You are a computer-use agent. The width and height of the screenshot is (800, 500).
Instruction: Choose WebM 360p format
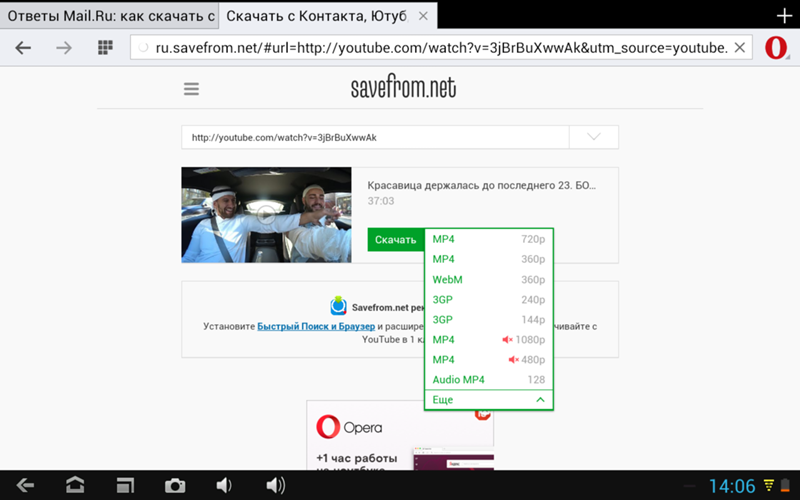coord(489,280)
